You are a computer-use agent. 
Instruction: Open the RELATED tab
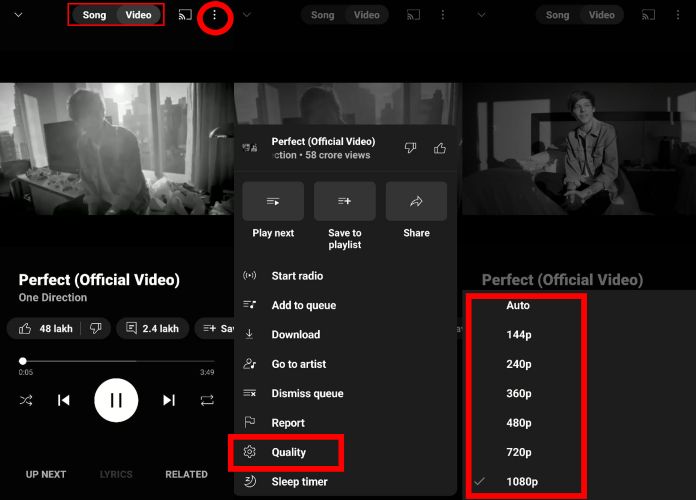(x=186, y=474)
